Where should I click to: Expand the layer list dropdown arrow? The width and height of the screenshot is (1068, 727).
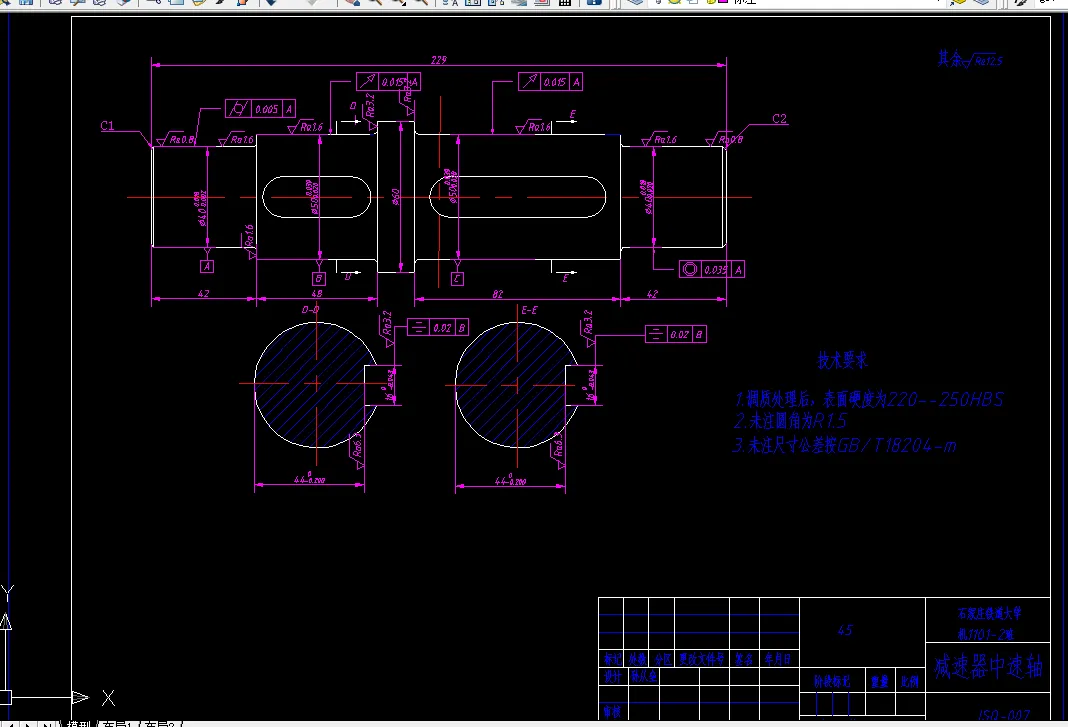pyautogui.click(x=941, y=2)
